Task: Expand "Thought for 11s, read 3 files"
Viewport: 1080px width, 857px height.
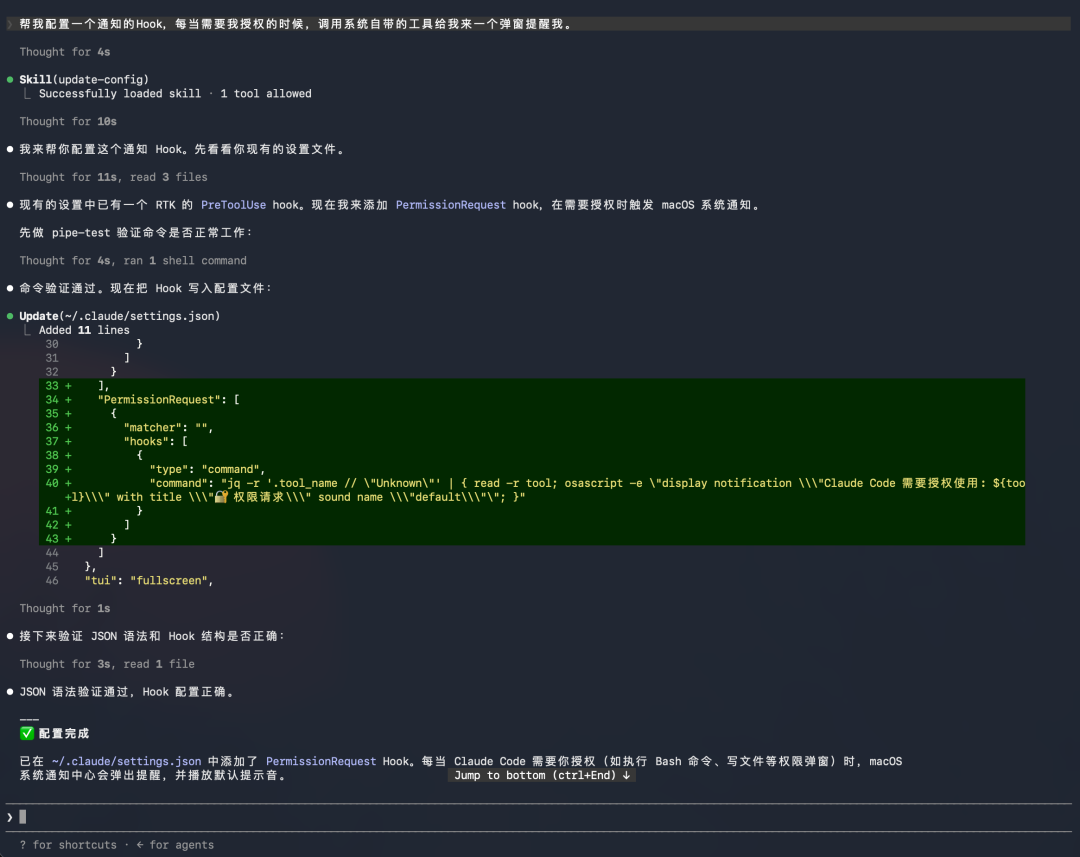Action: pos(114,177)
